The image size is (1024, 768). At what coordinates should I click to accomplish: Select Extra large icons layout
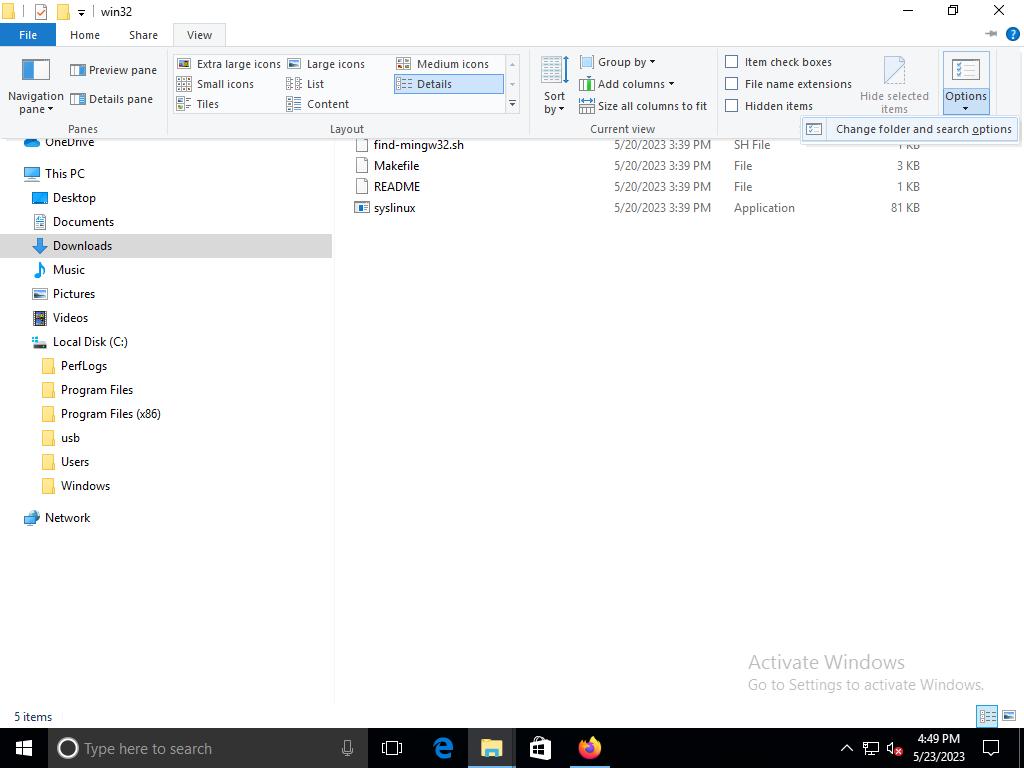(x=229, y=64)
